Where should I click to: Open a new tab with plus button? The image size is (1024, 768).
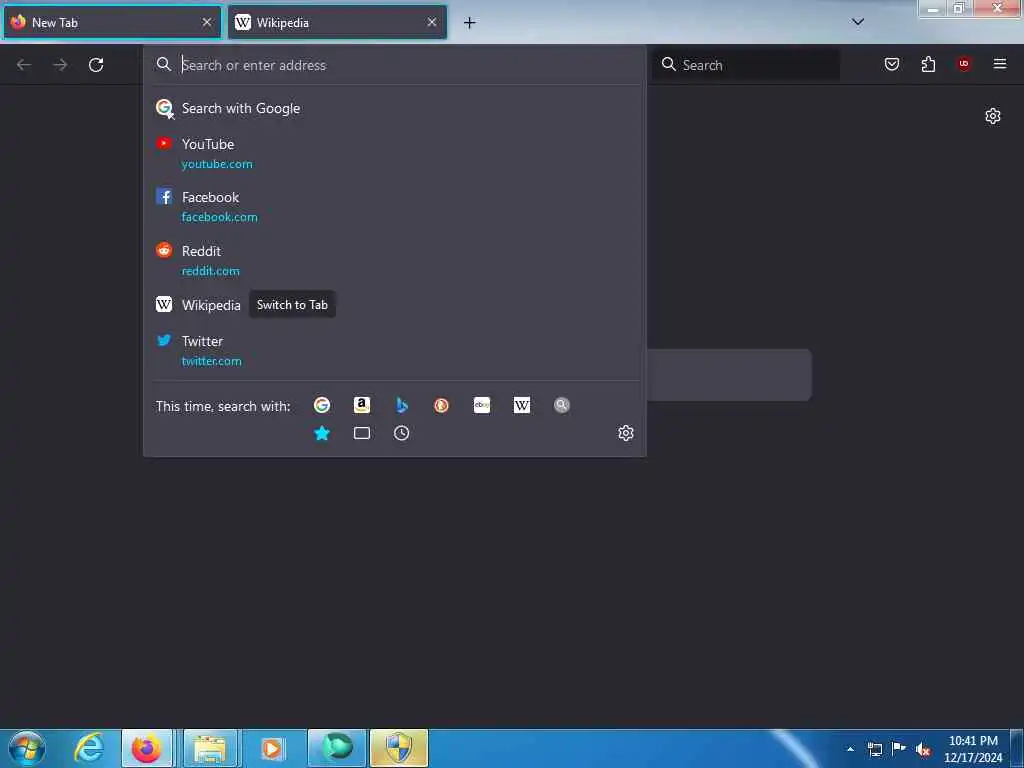470,23
